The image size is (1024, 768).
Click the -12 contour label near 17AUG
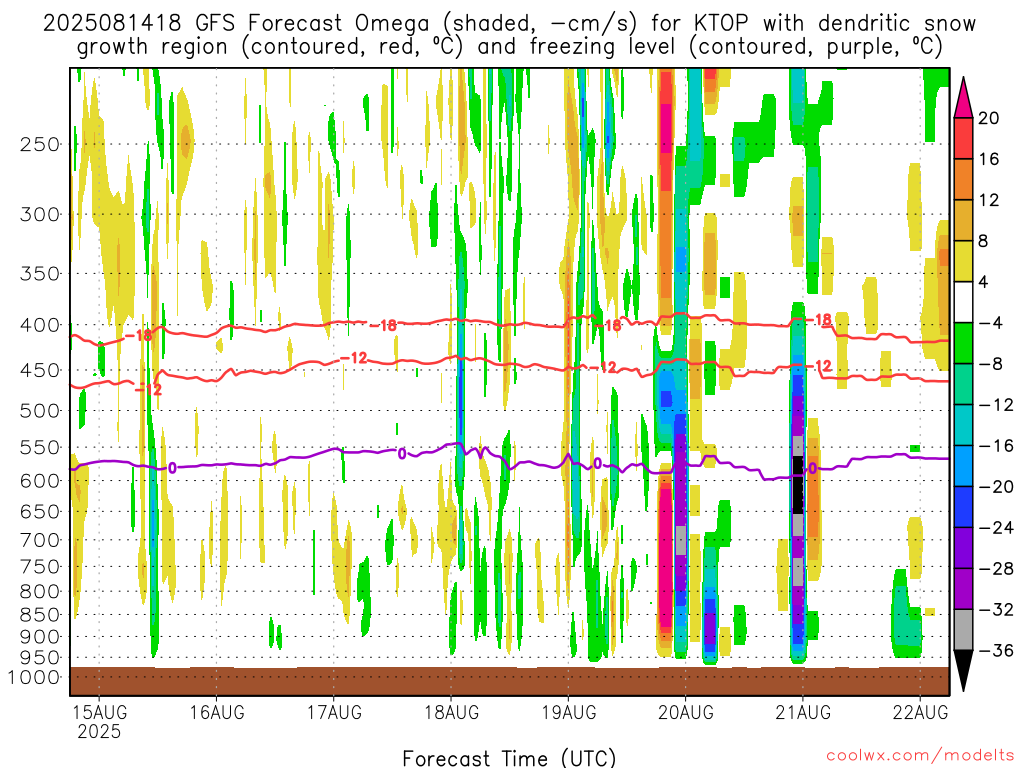354,358
